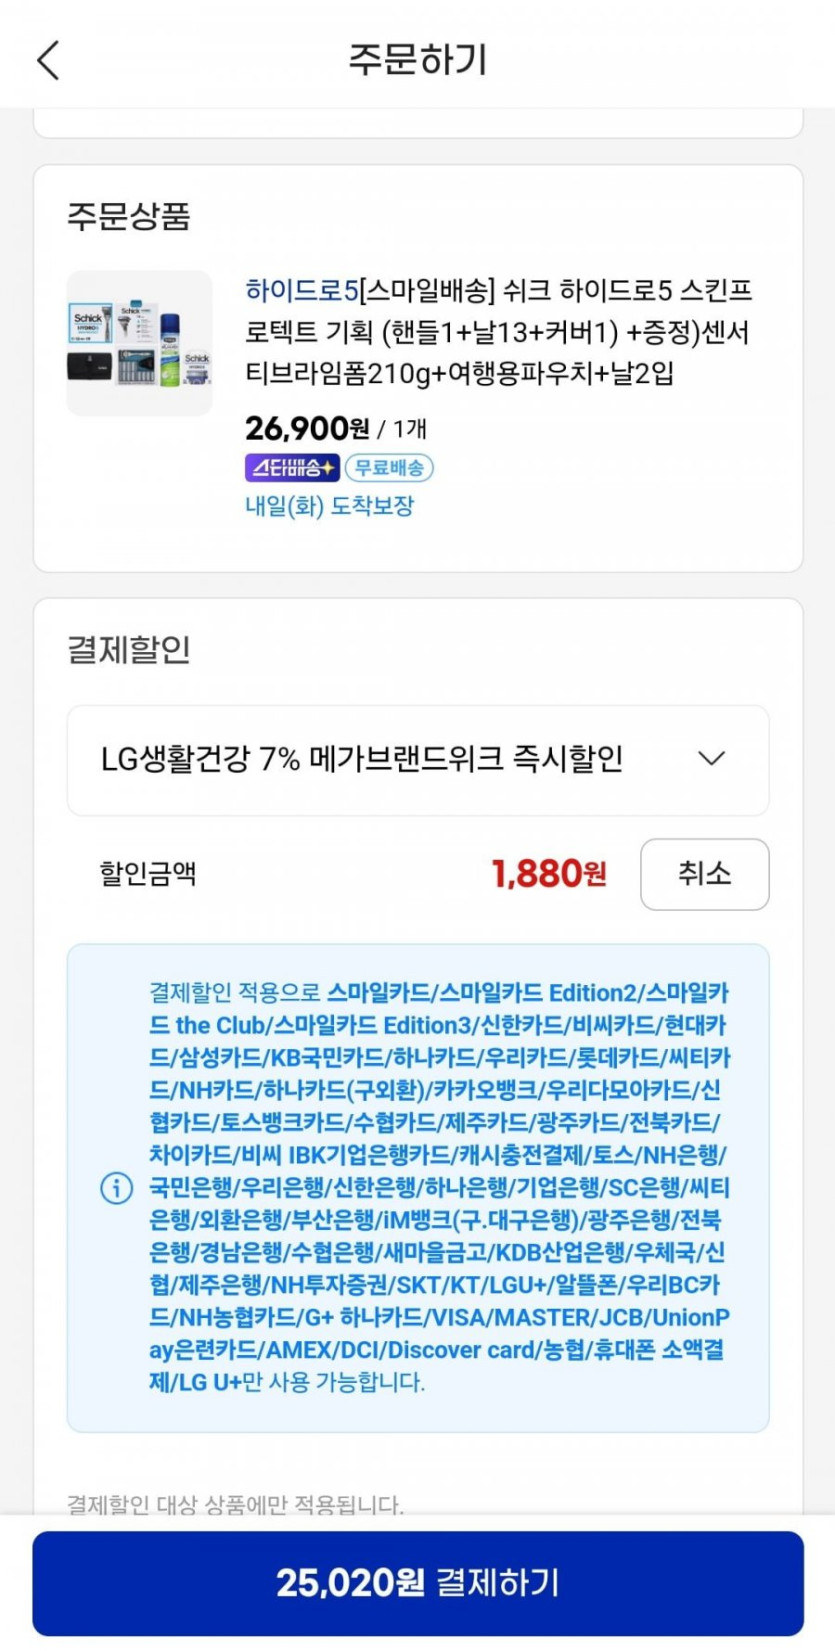Tap the 무료배송 badge
835x1651 pixels.
[x=389, y=467]
